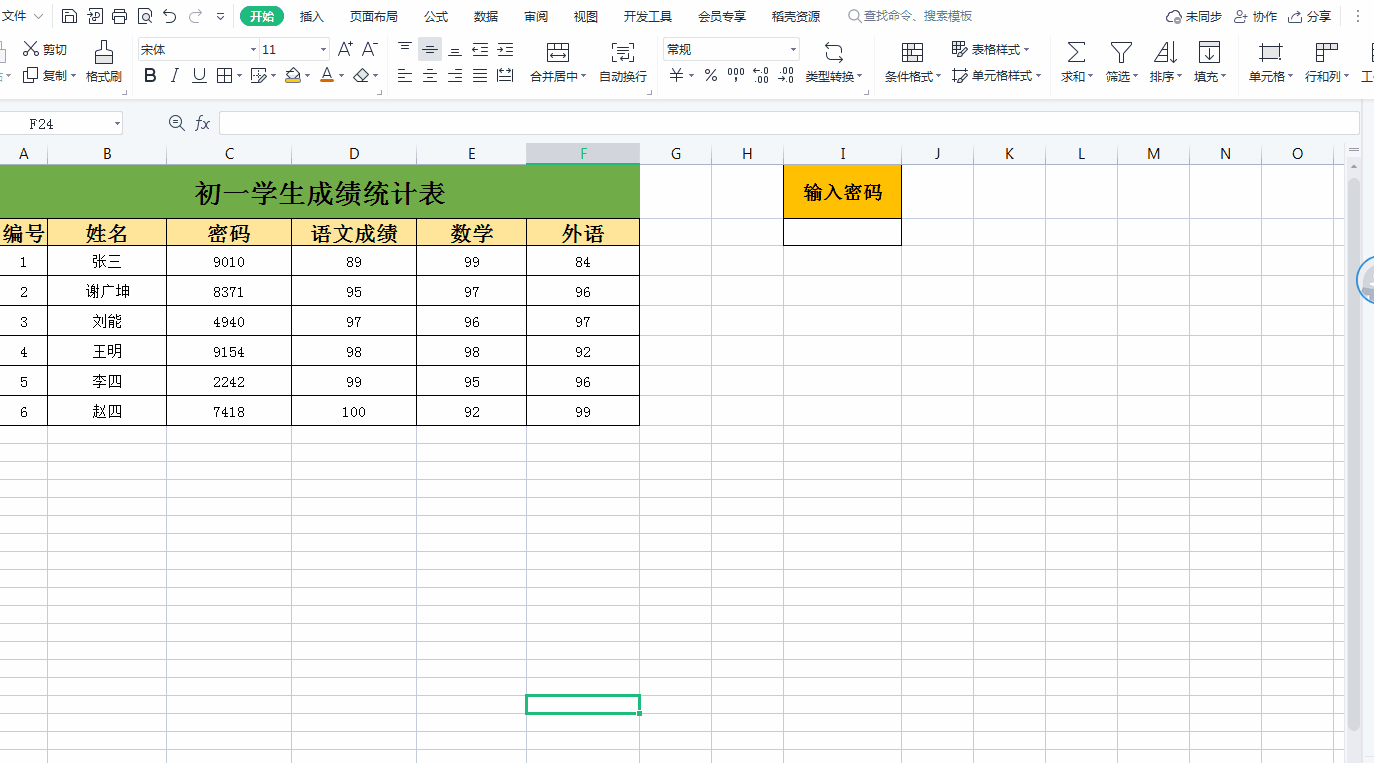1374x763 pixels.
Task: Open the Developer Tools (开发工具) tab
Action: pos(648,16)
